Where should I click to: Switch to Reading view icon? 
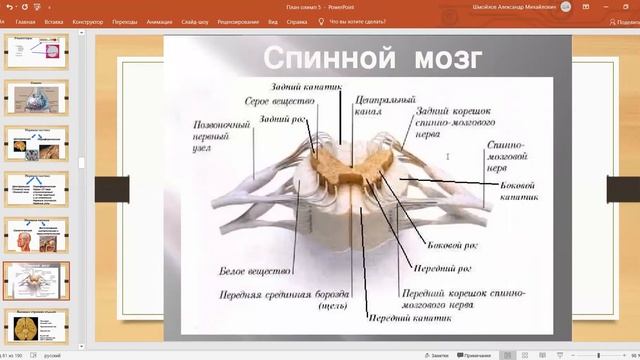point(542,356)
